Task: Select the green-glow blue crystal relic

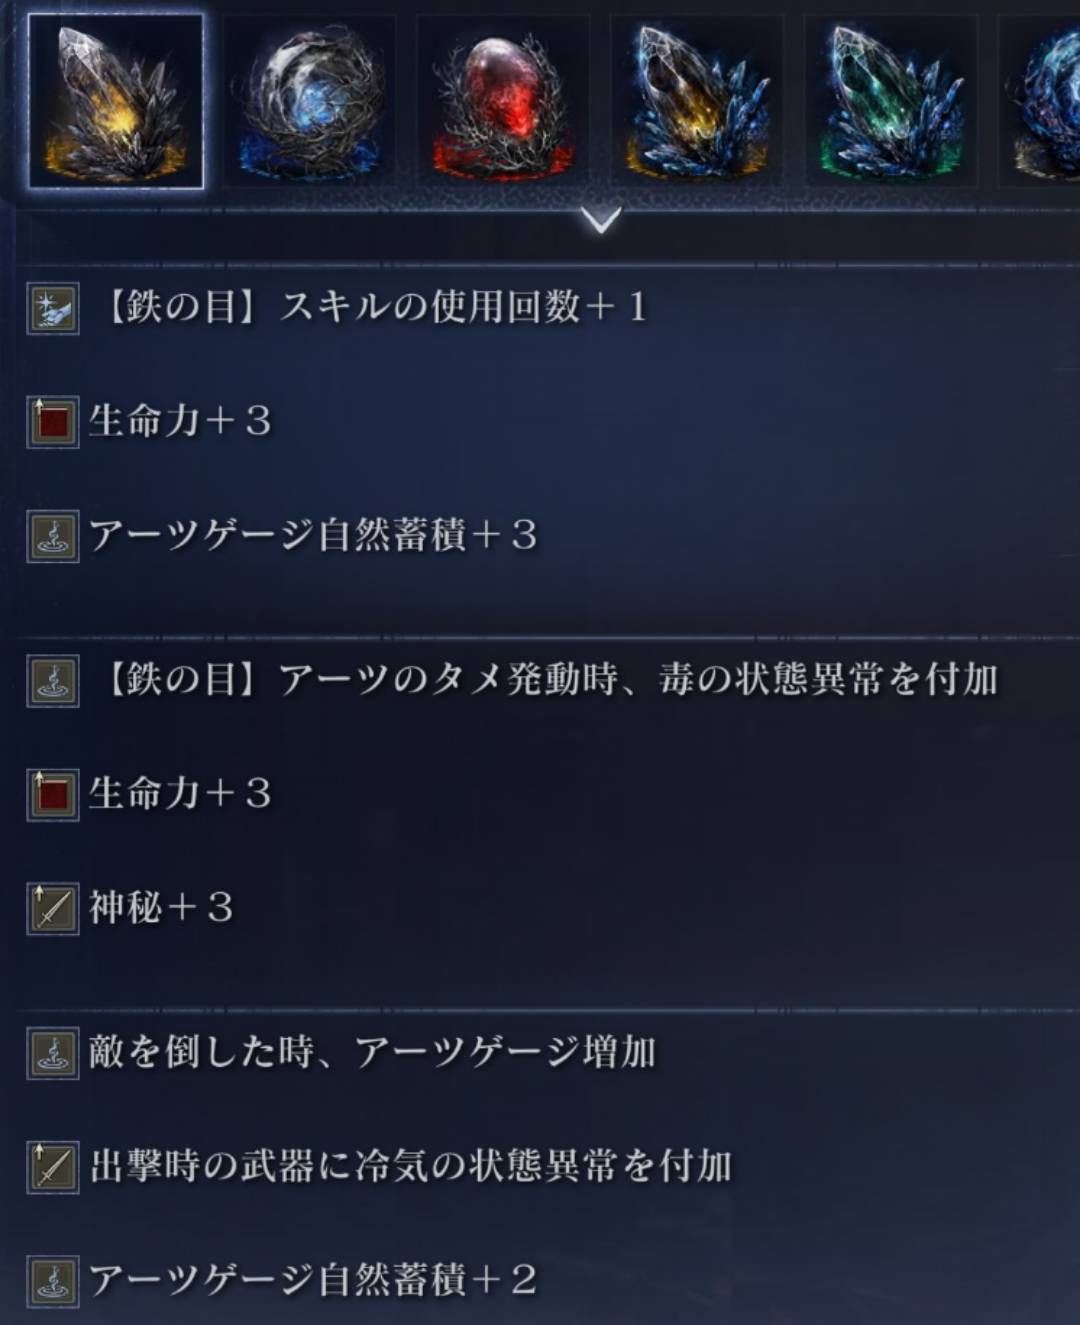Action: pos(892,102)
